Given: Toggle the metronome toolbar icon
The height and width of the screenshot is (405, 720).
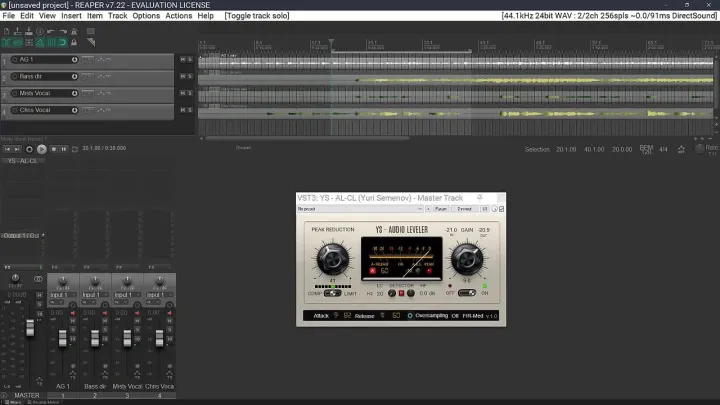Looking at the screenshot, I should pyautogui.click(x=74, y=31).
